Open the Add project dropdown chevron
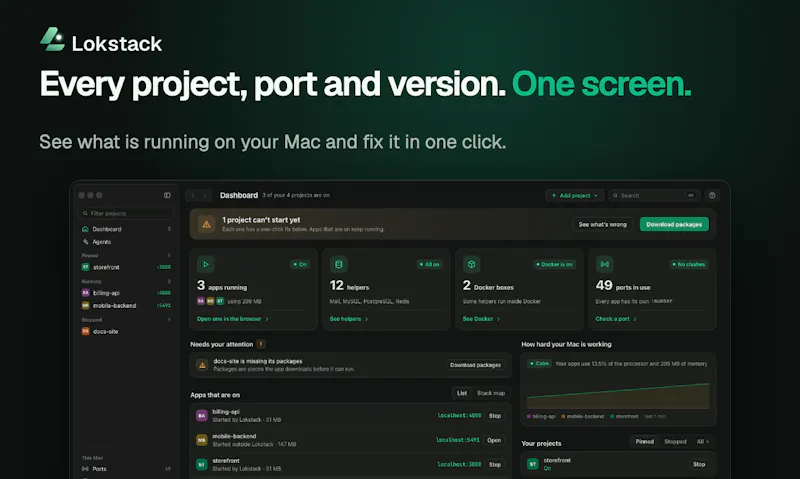800x479 pixels. click(595, 195)
